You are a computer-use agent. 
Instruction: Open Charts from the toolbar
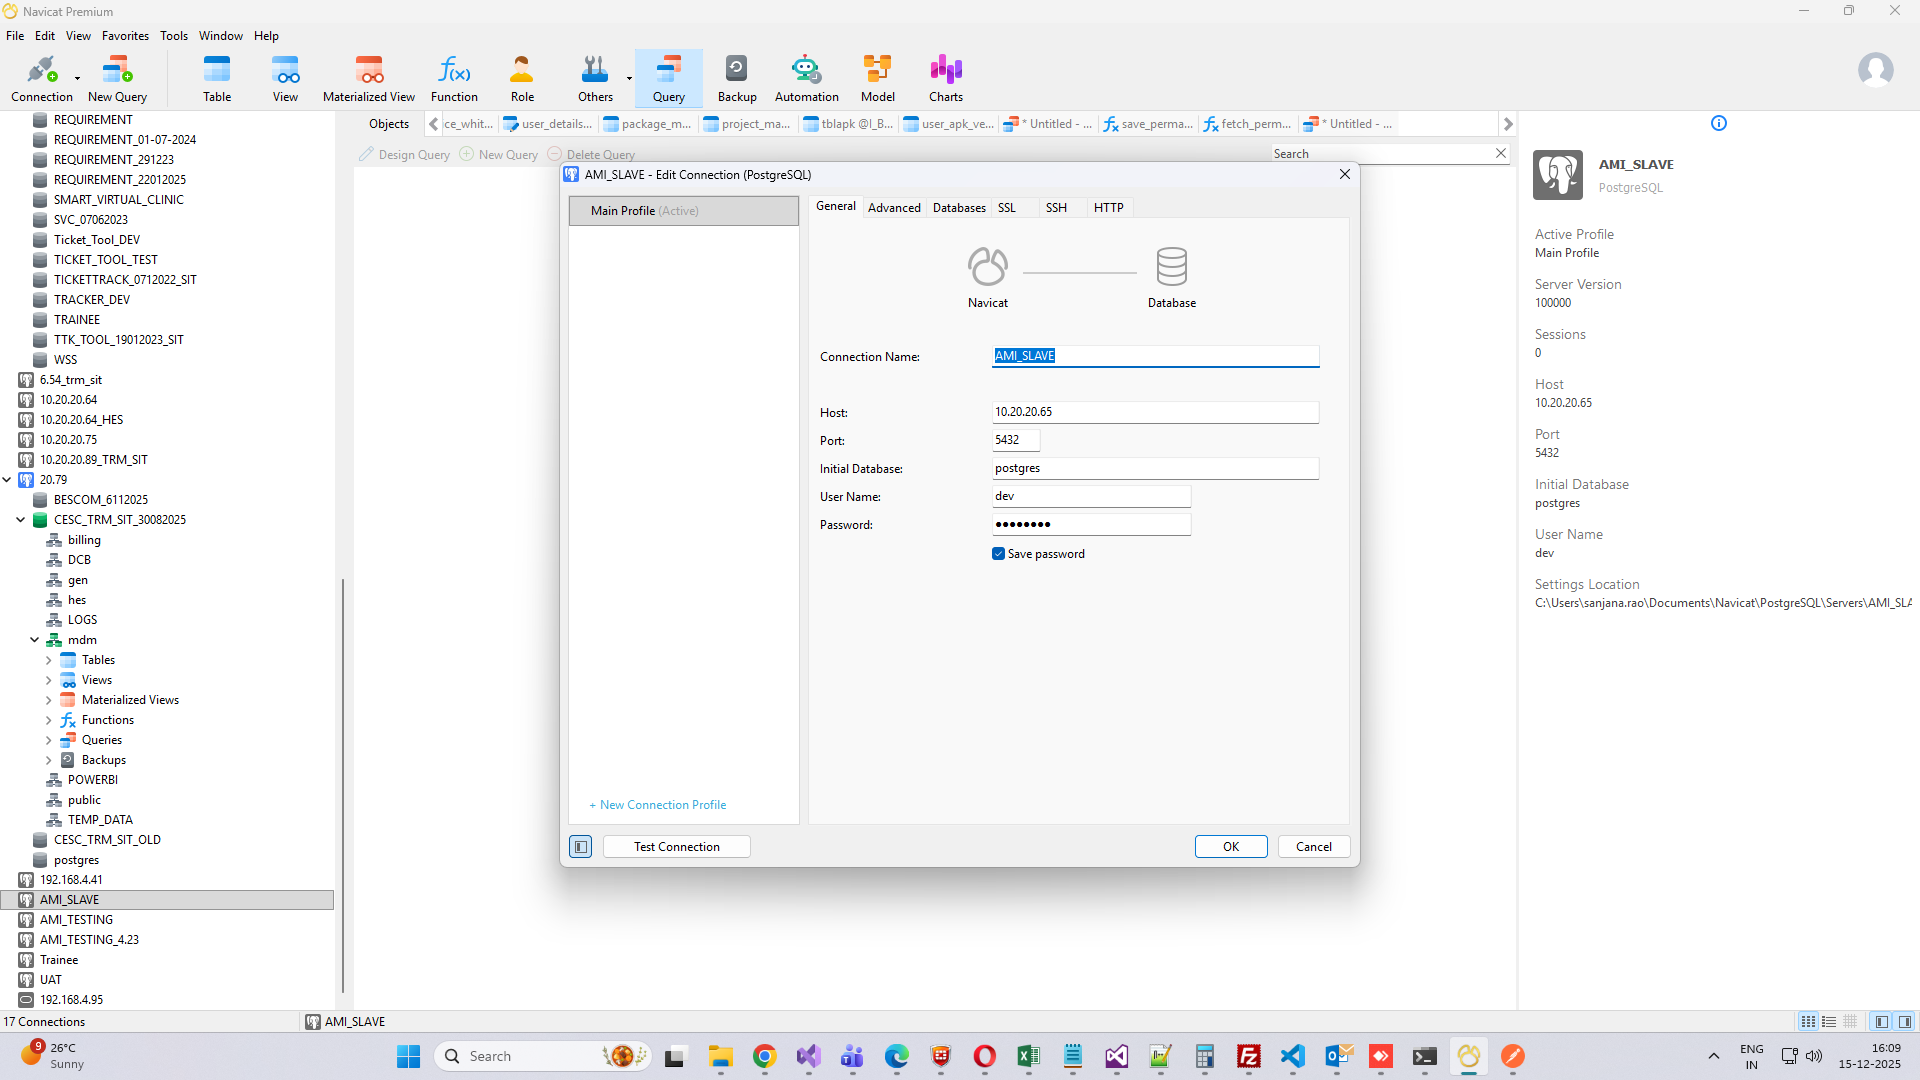coord(945,78)
